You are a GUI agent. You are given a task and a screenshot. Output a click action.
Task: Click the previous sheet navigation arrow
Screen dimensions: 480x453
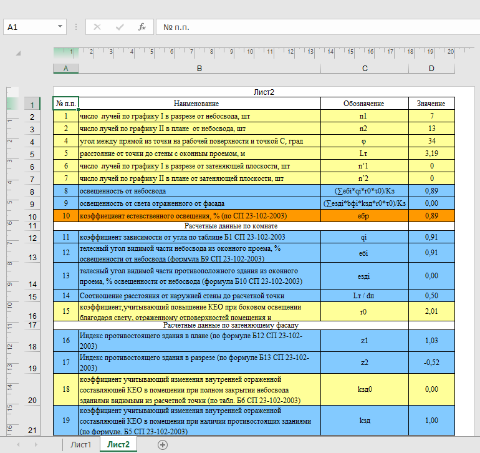(x=18, y=445)
